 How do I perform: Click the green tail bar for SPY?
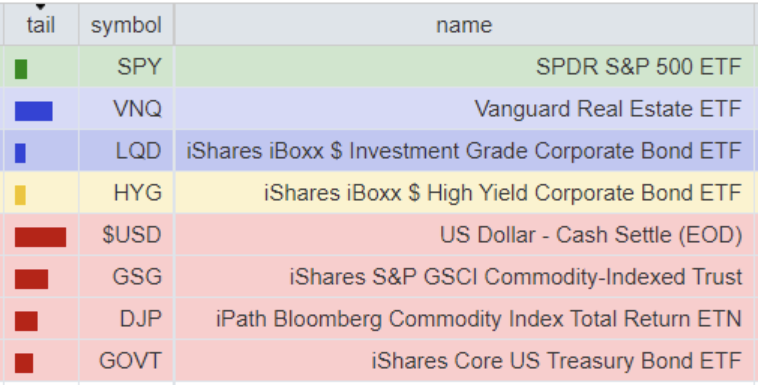tap(21, 69)
